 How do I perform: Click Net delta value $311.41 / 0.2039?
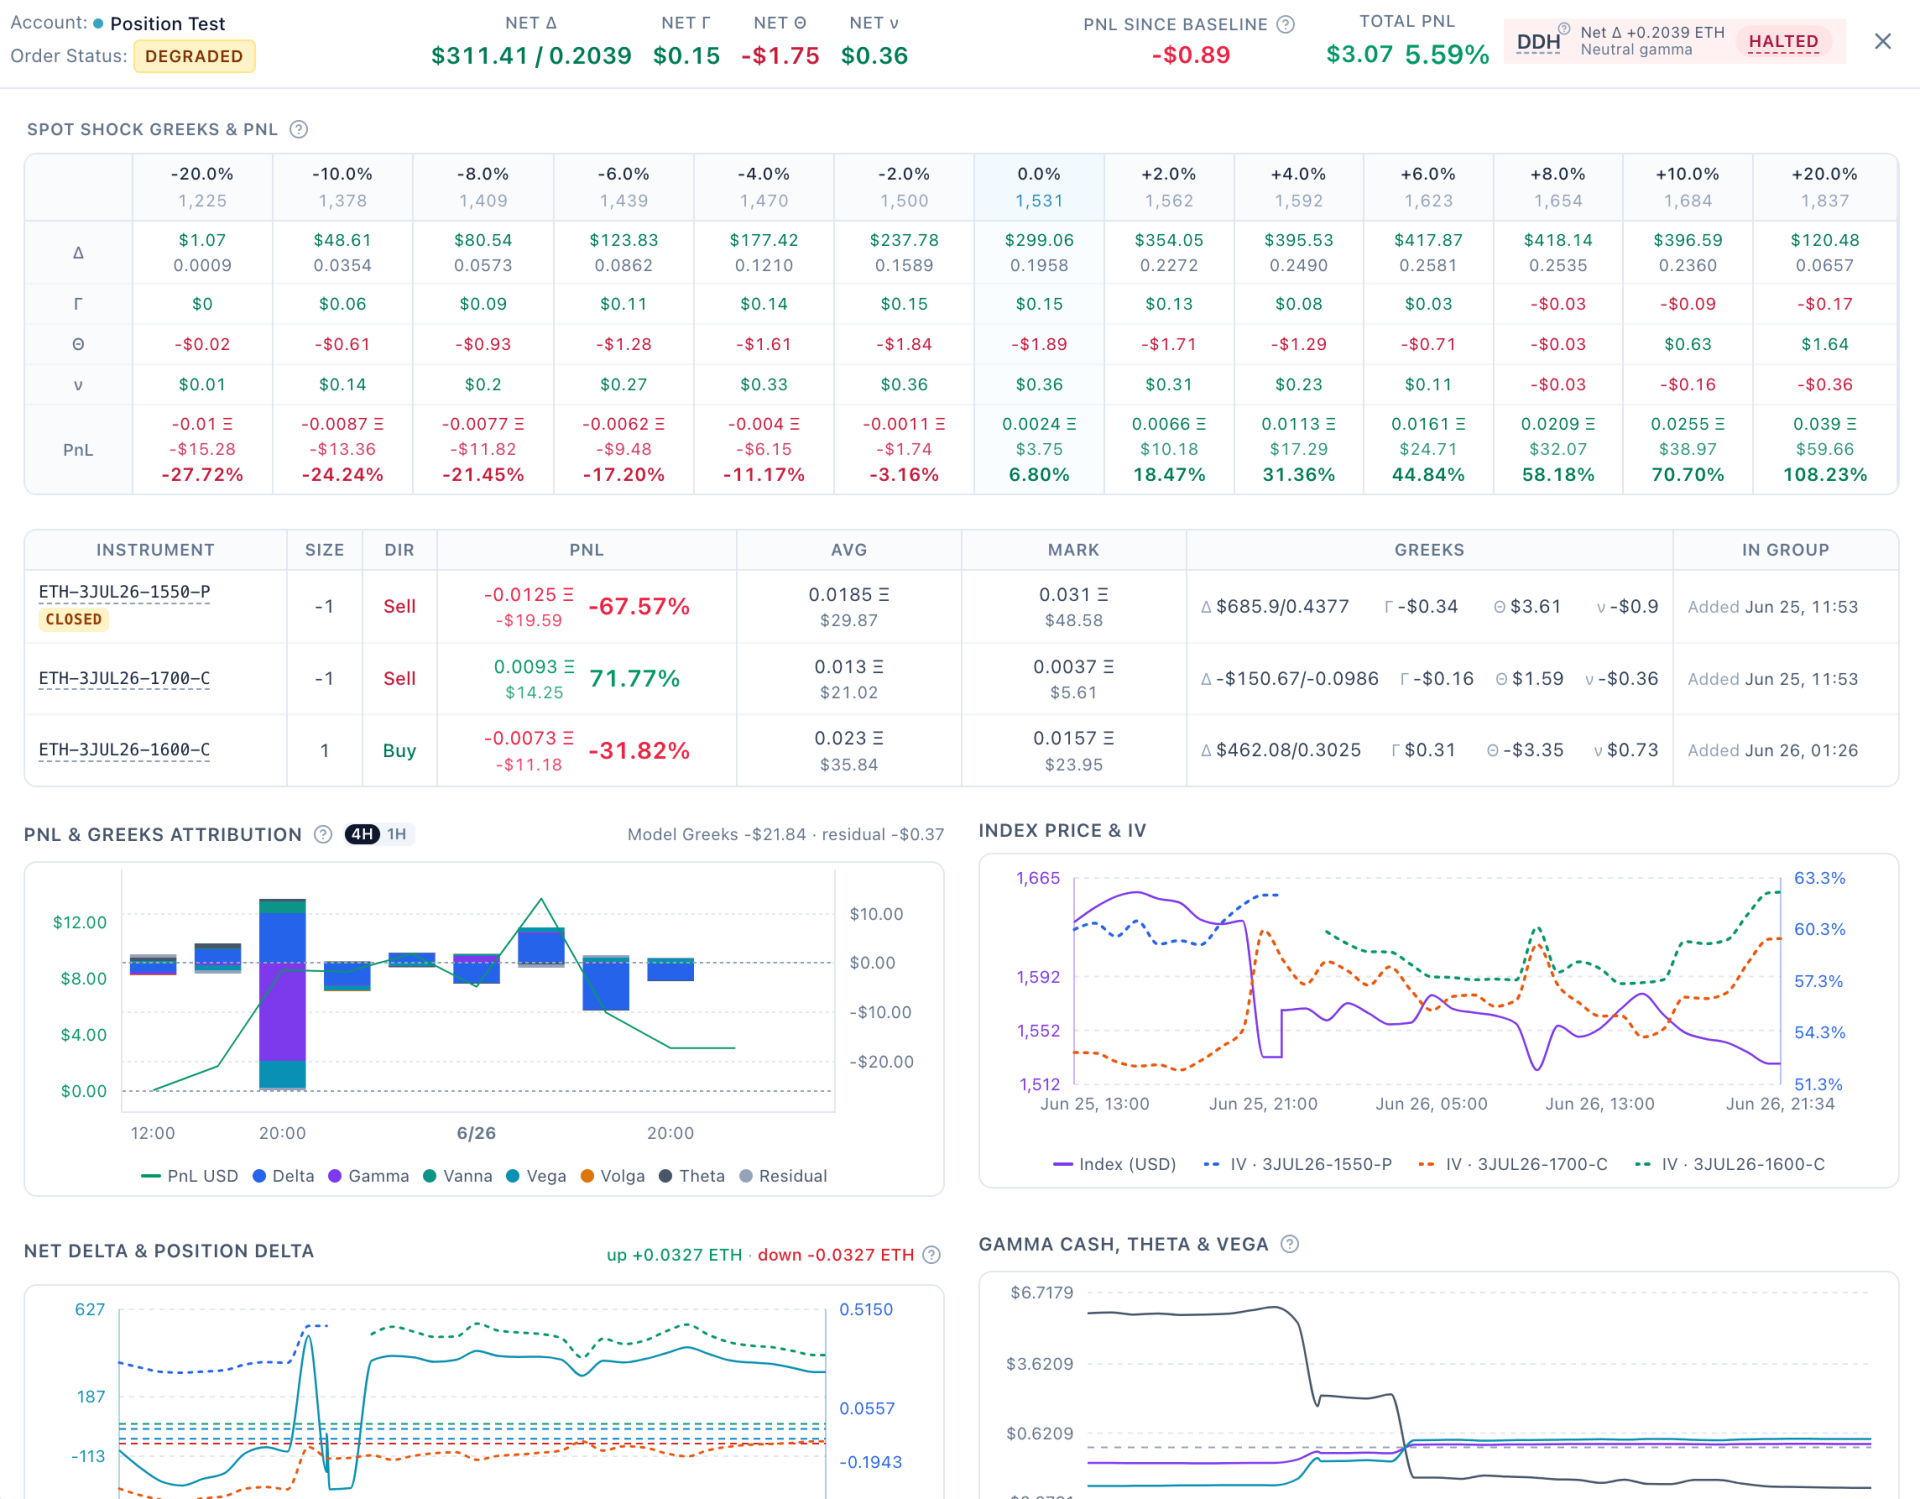pos(531,56)
